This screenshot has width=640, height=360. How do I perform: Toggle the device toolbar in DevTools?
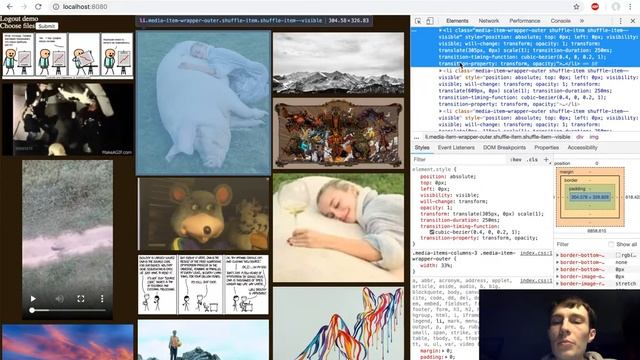(430, 21)
